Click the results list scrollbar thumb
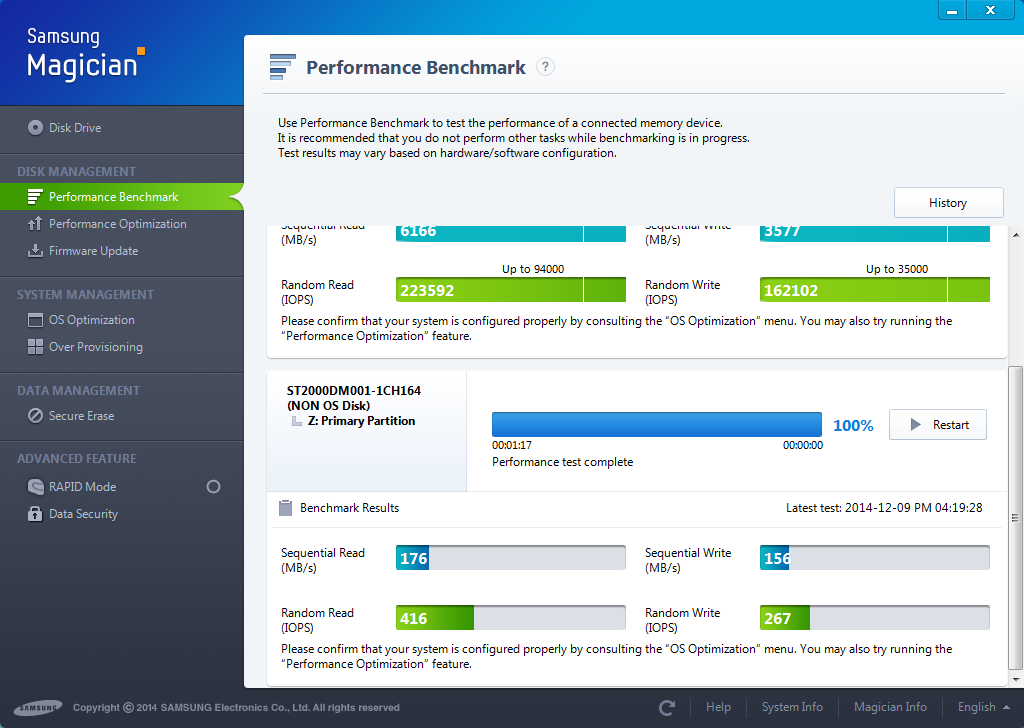1024x728 pixels. point(1016,518)
